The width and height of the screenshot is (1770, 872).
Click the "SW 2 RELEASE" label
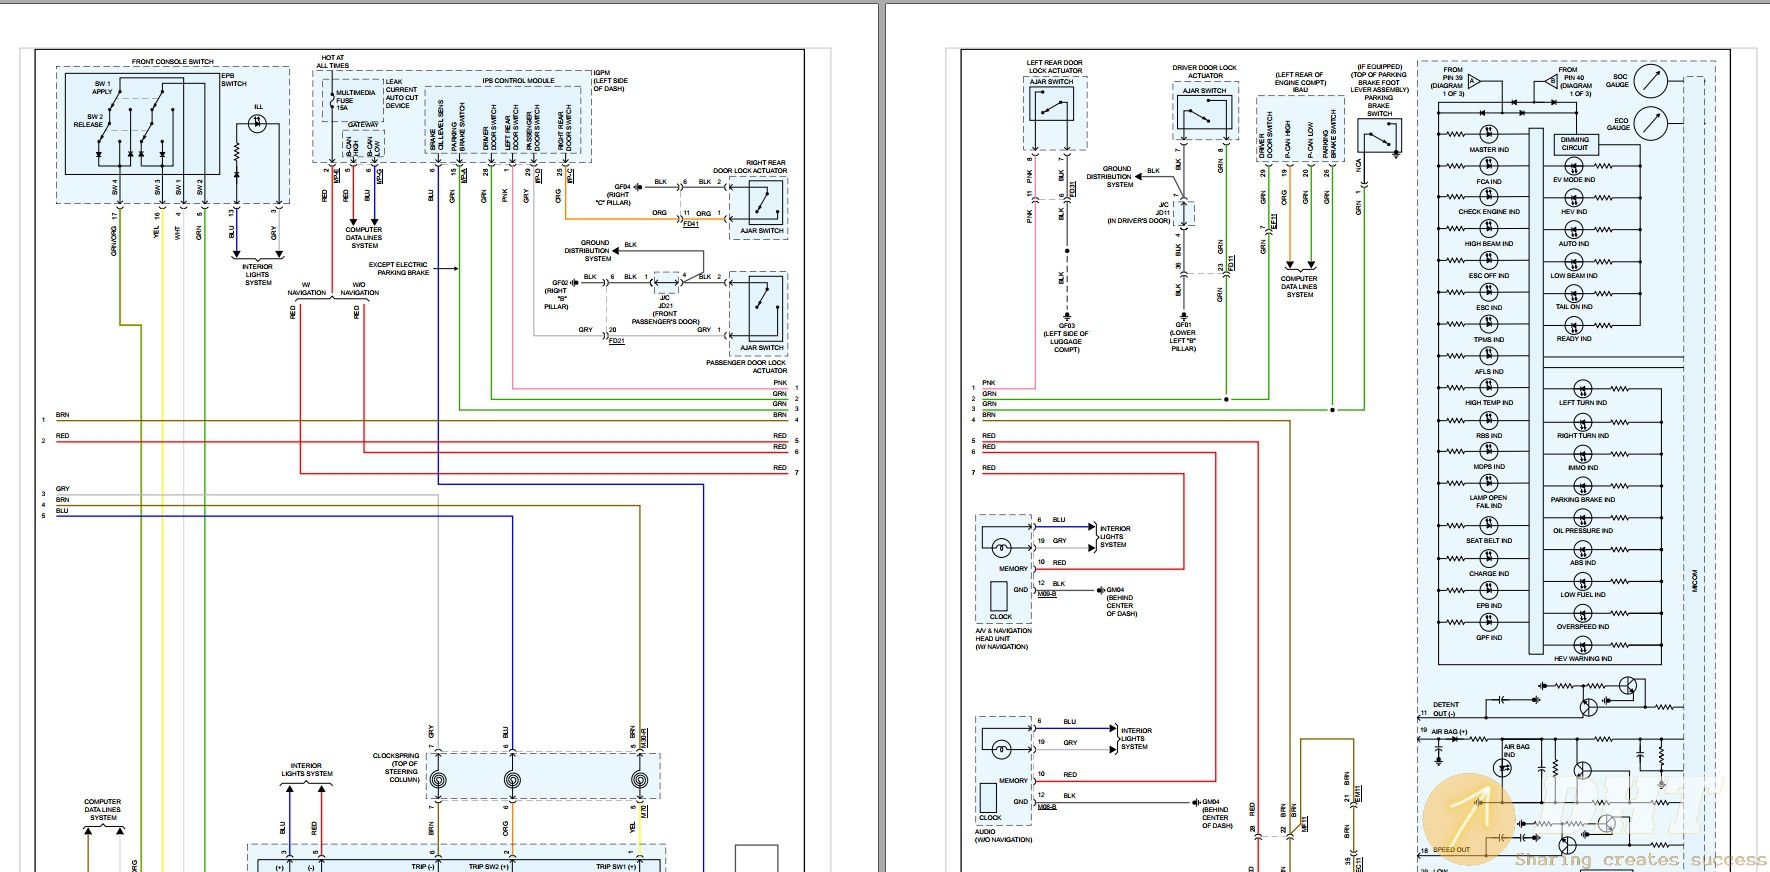click(88, 121)
